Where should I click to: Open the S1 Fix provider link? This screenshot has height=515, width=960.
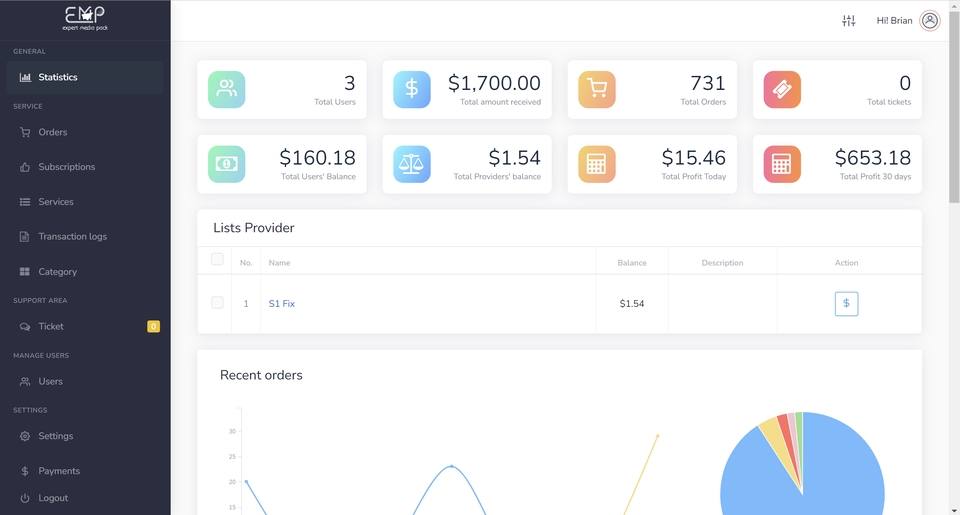point(282,304)
